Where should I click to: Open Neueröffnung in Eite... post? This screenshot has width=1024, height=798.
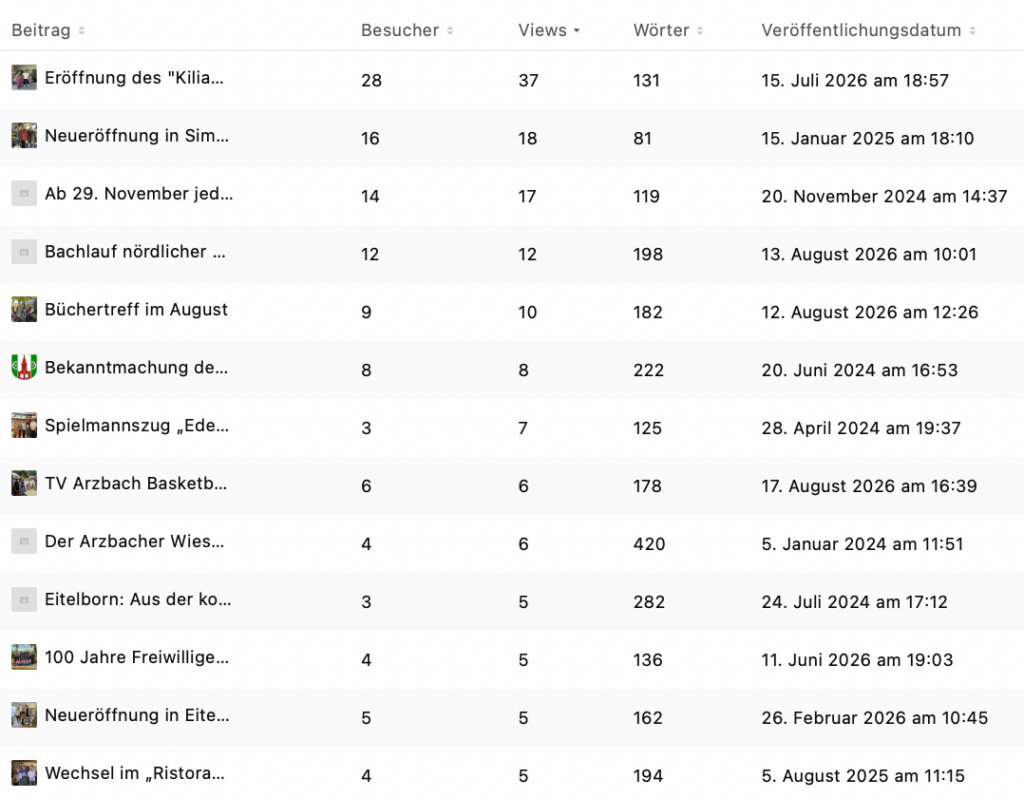[136, 716]
